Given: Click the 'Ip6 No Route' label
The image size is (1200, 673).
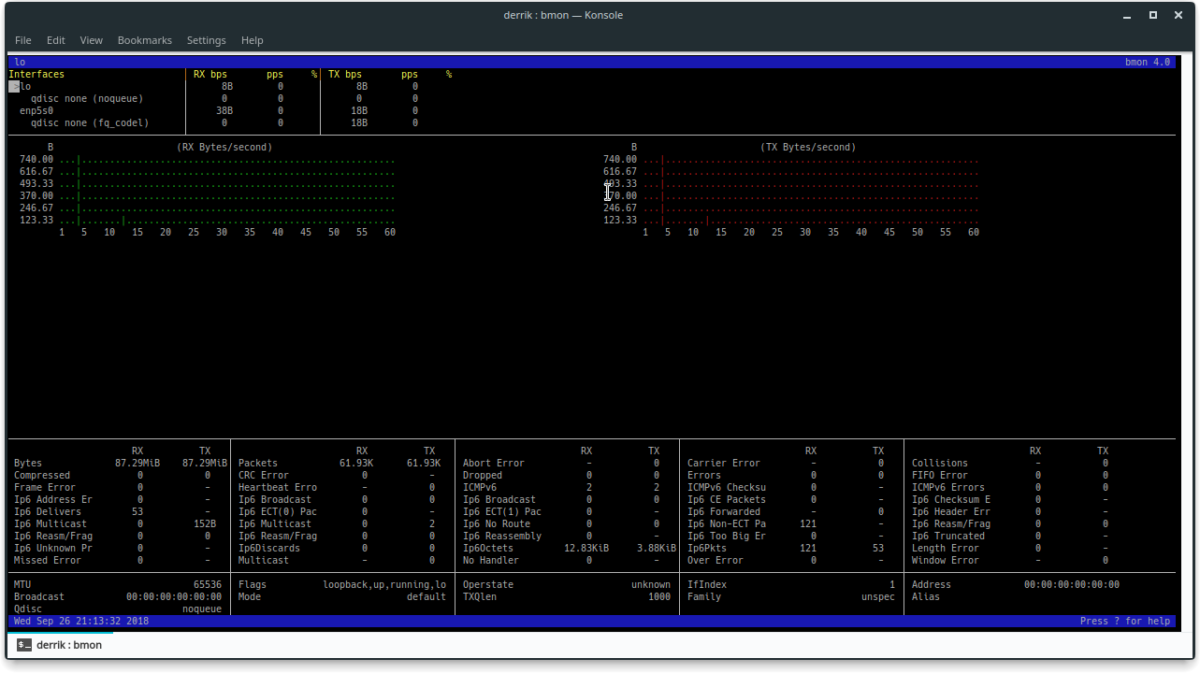Looking at the screenshot, I should tap(497, 524).
